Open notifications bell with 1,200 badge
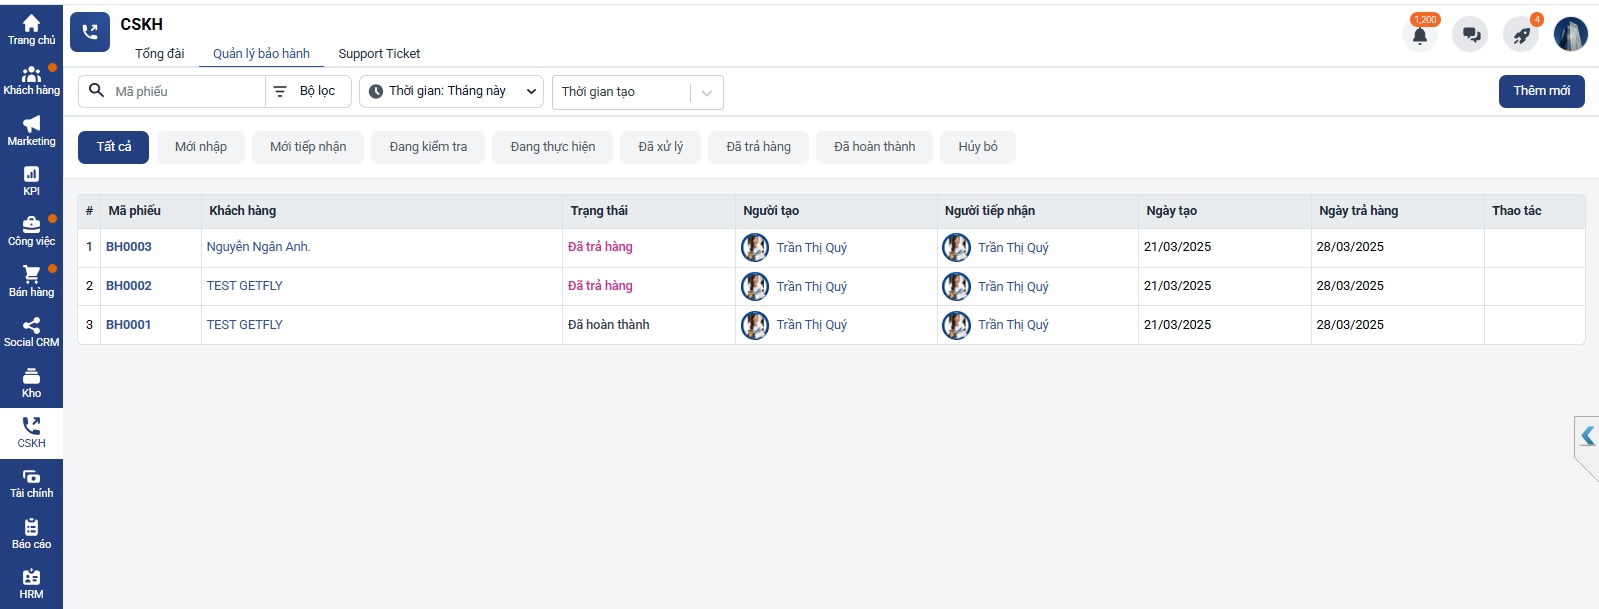Image resolution: width=1599 pixels, height=609 pixels. [1420, 34]
